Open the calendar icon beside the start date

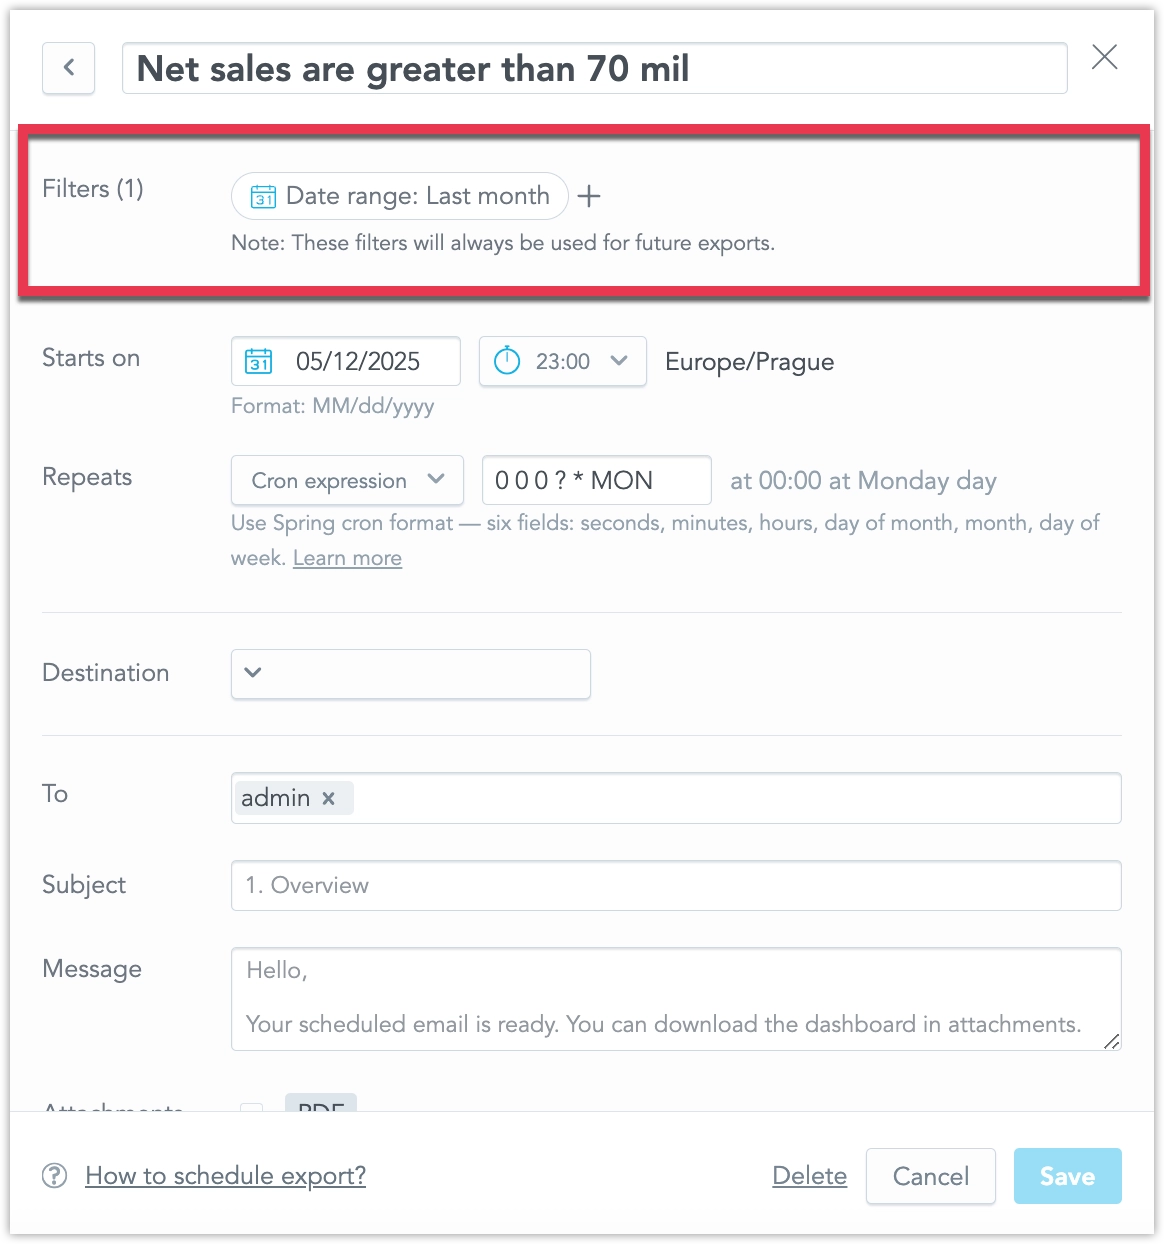coord(258,361)
